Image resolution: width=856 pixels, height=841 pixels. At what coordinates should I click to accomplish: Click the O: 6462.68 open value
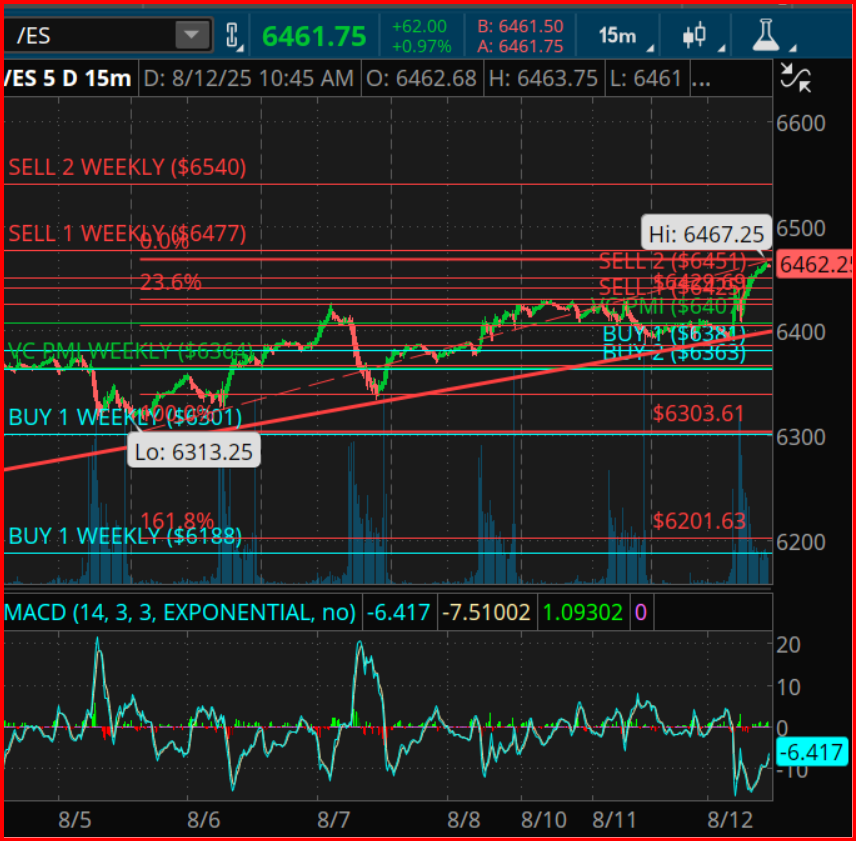pyautogui.click(x=421, y=79)
